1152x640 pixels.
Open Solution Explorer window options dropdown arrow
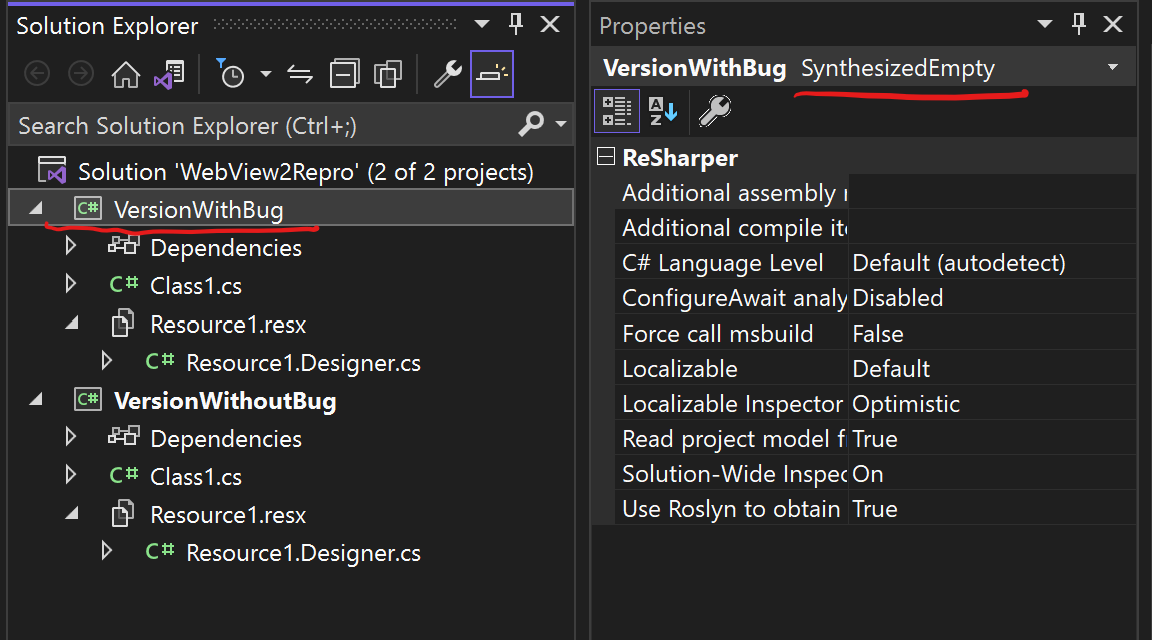click(482, 24)
